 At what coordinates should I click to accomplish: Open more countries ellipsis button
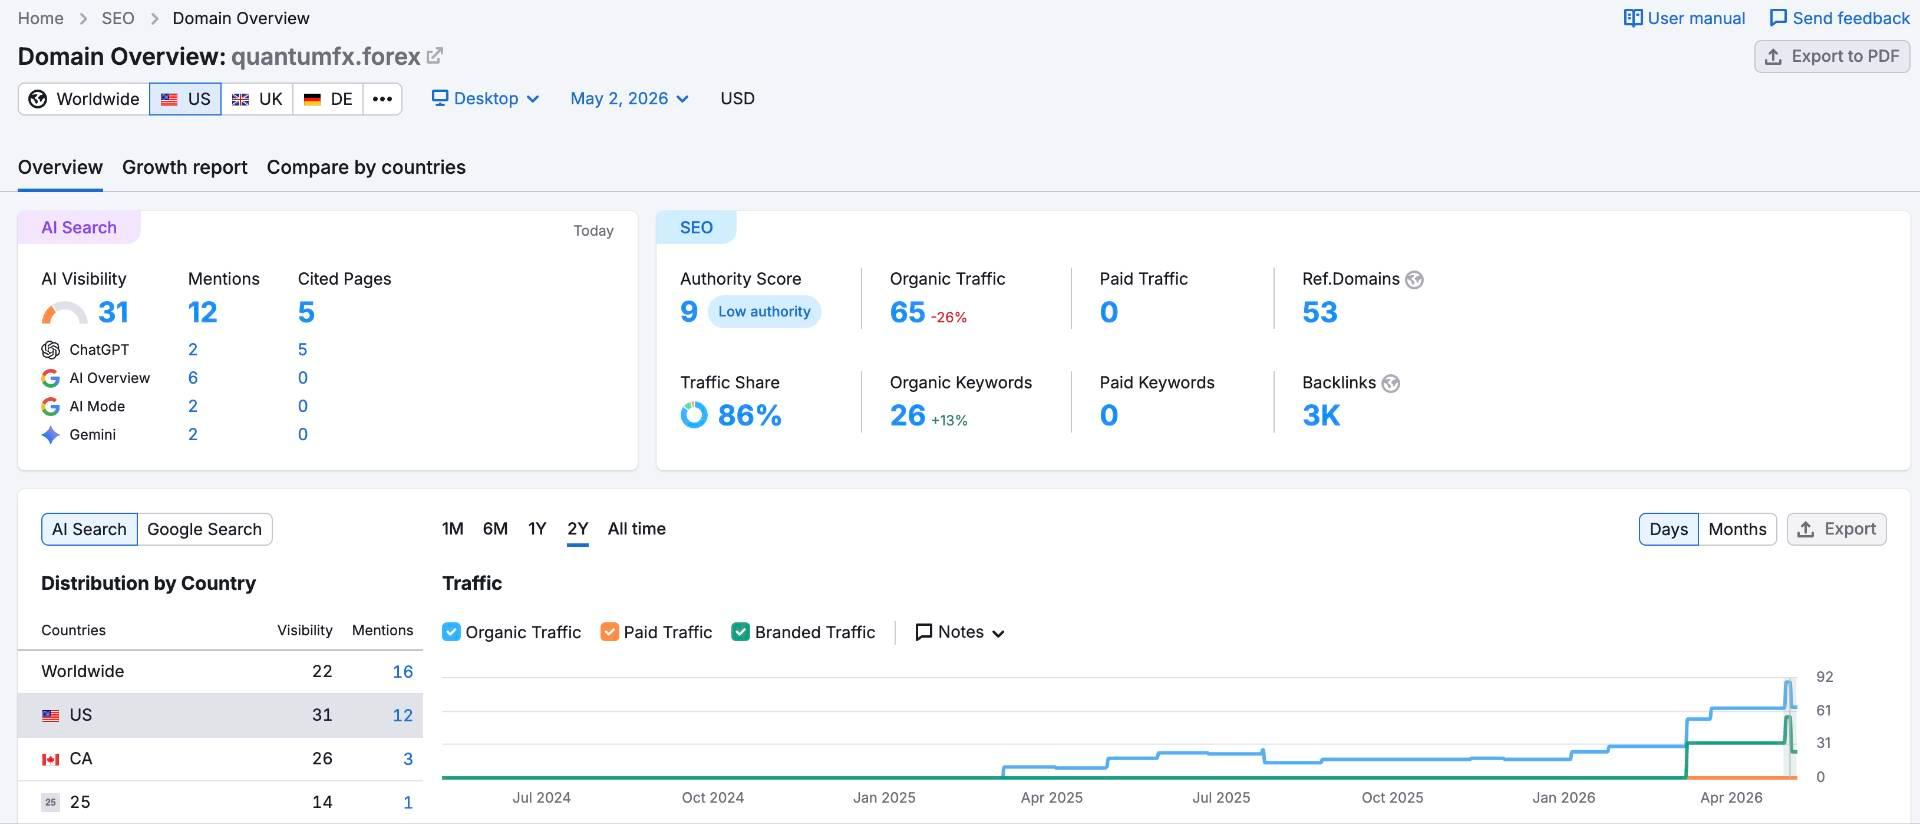pyautogui.click(x=382, y=99)
